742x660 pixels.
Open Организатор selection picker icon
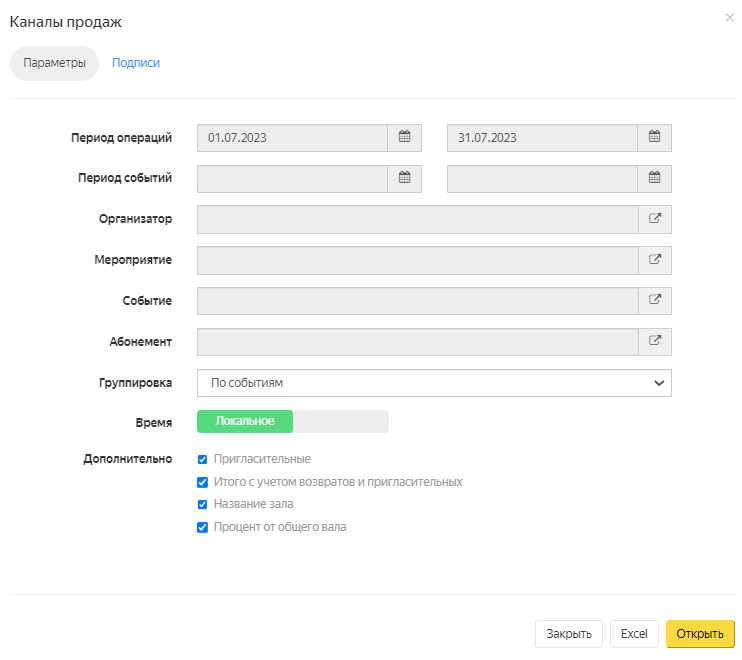654,219
